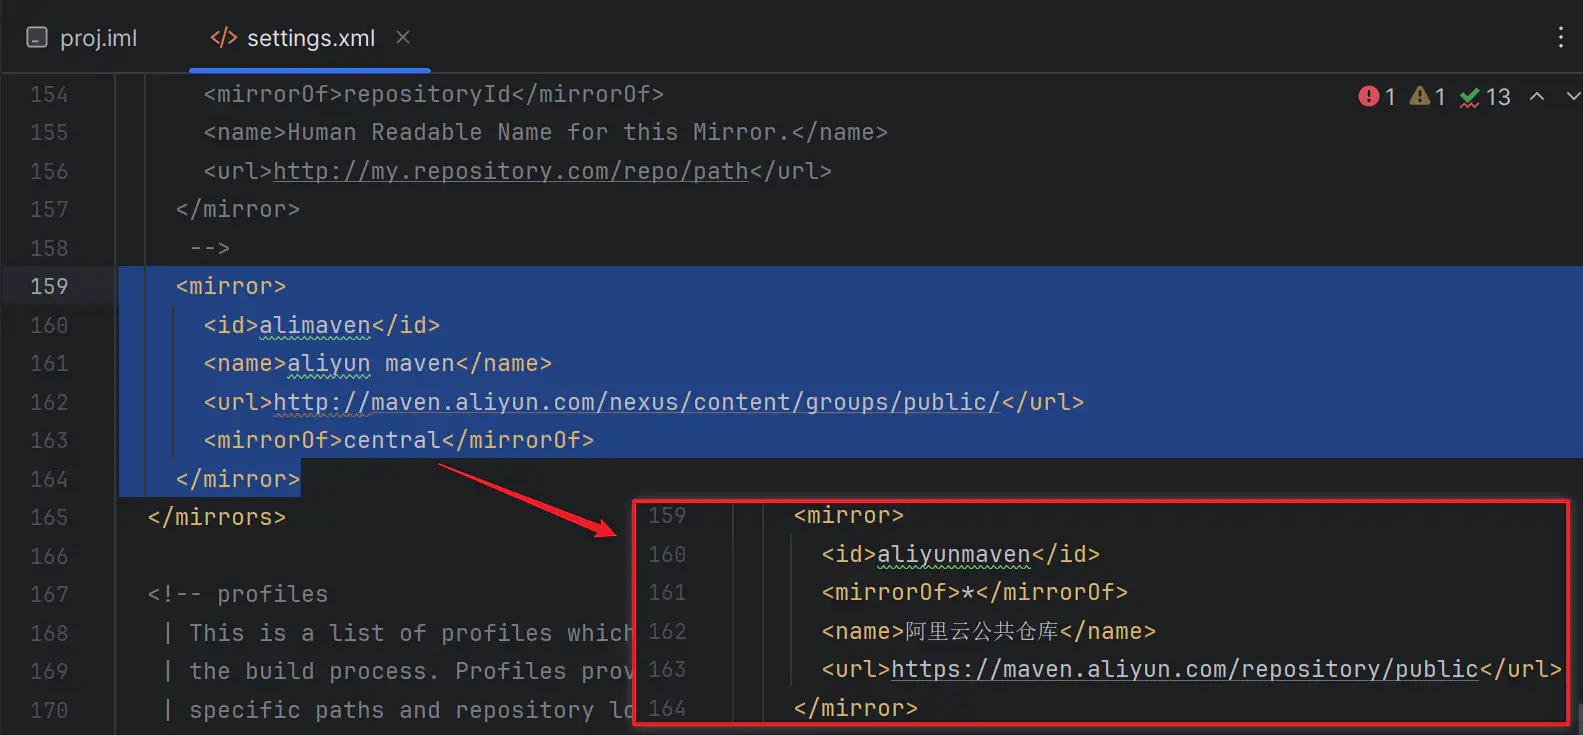Open the editor tabs more options menu
This screenshot has height=735, width=1583.
click(1560, 38)
